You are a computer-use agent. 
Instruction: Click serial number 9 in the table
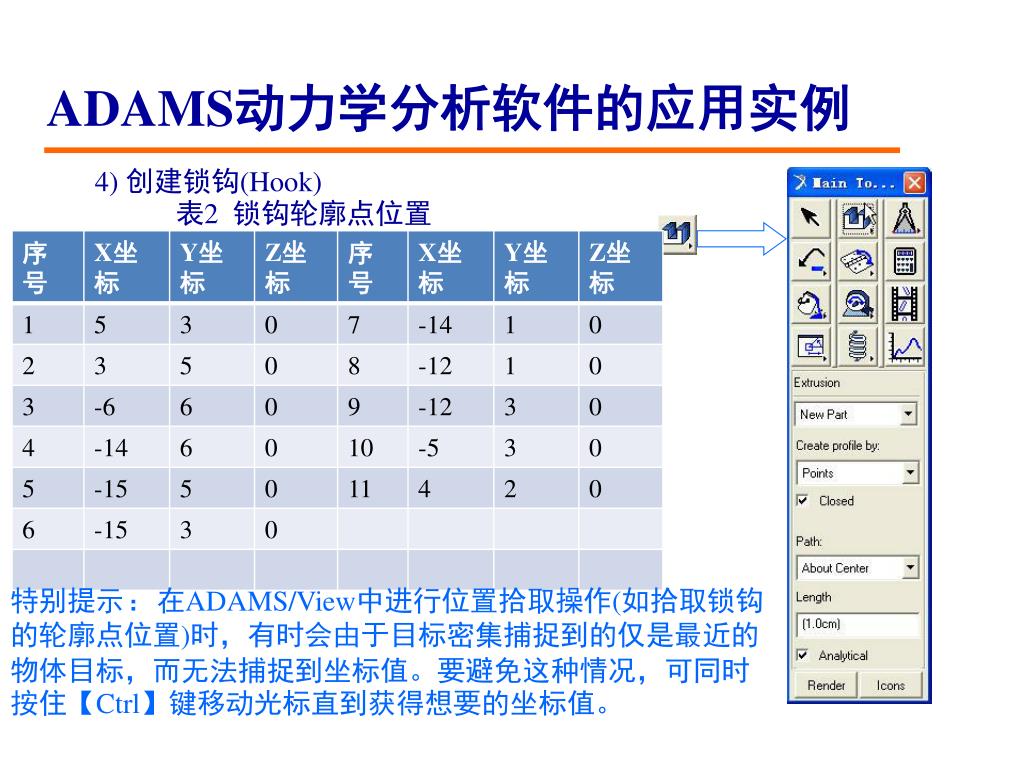point(354,407)
